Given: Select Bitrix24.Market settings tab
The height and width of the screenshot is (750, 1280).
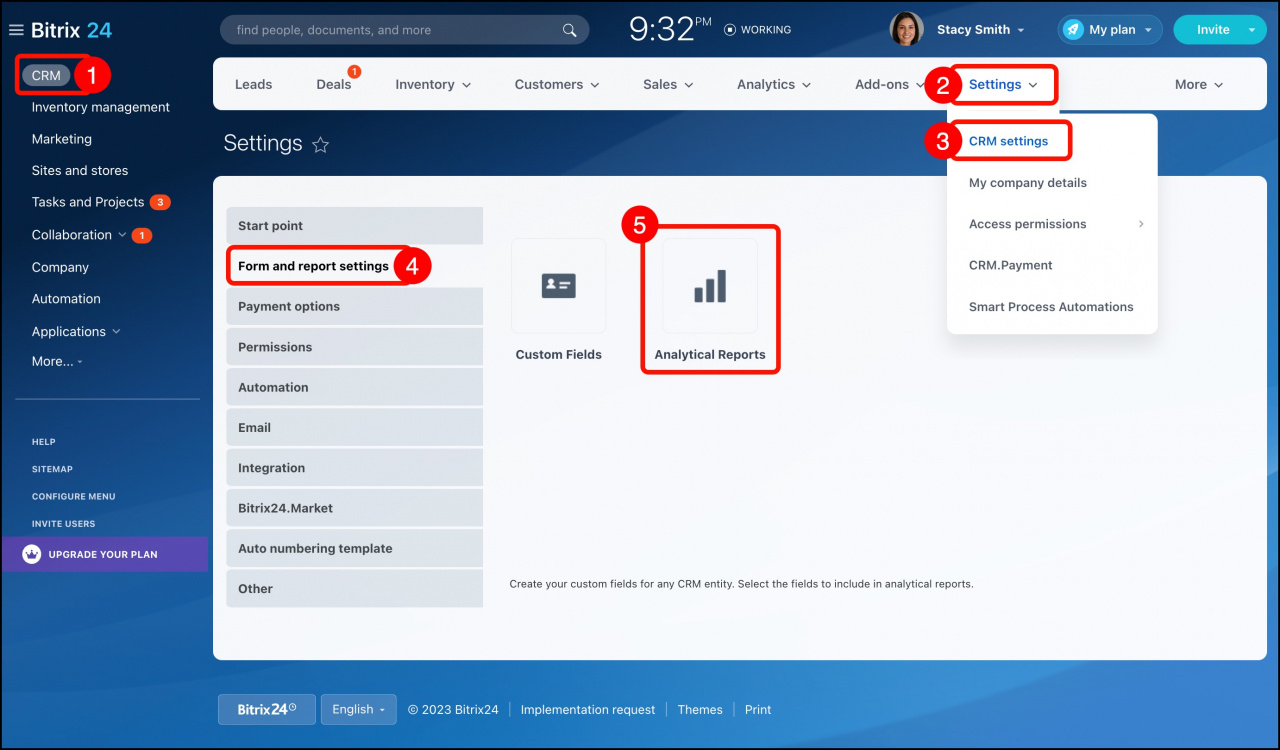Looking at the screenshot, I should point(354,508).
